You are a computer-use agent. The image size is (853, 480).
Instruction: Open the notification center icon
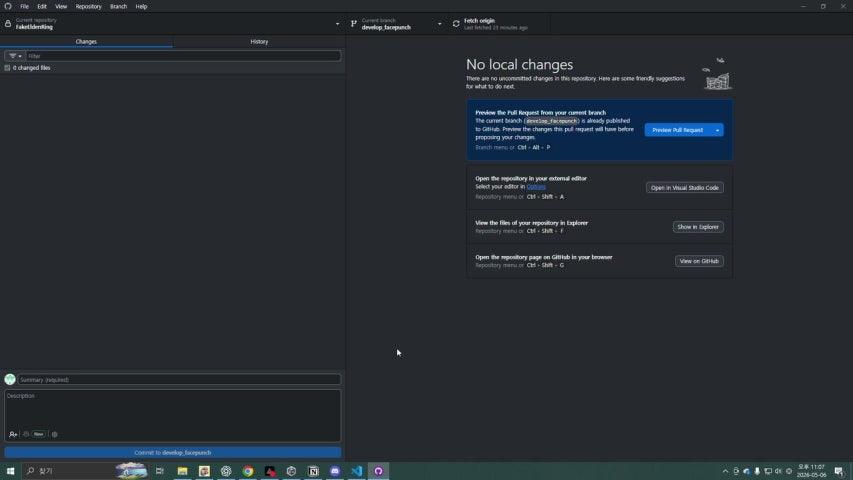pyautogui.click(x=839, y=471)
